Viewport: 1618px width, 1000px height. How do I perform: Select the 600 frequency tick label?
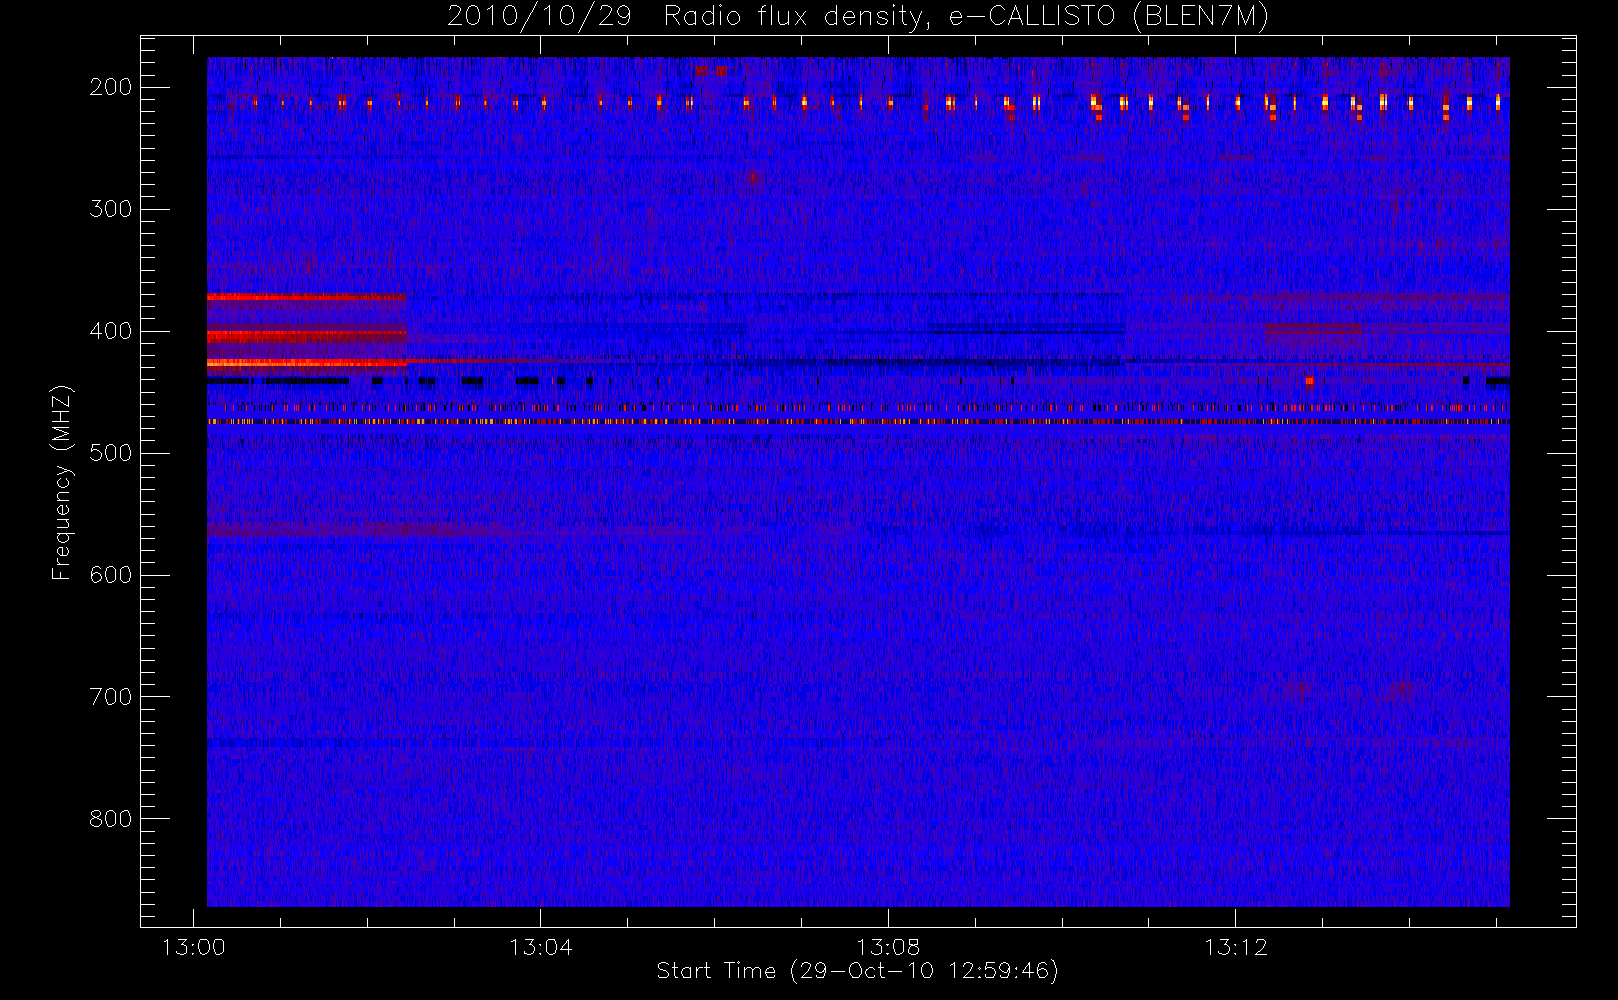click(110, 575)
